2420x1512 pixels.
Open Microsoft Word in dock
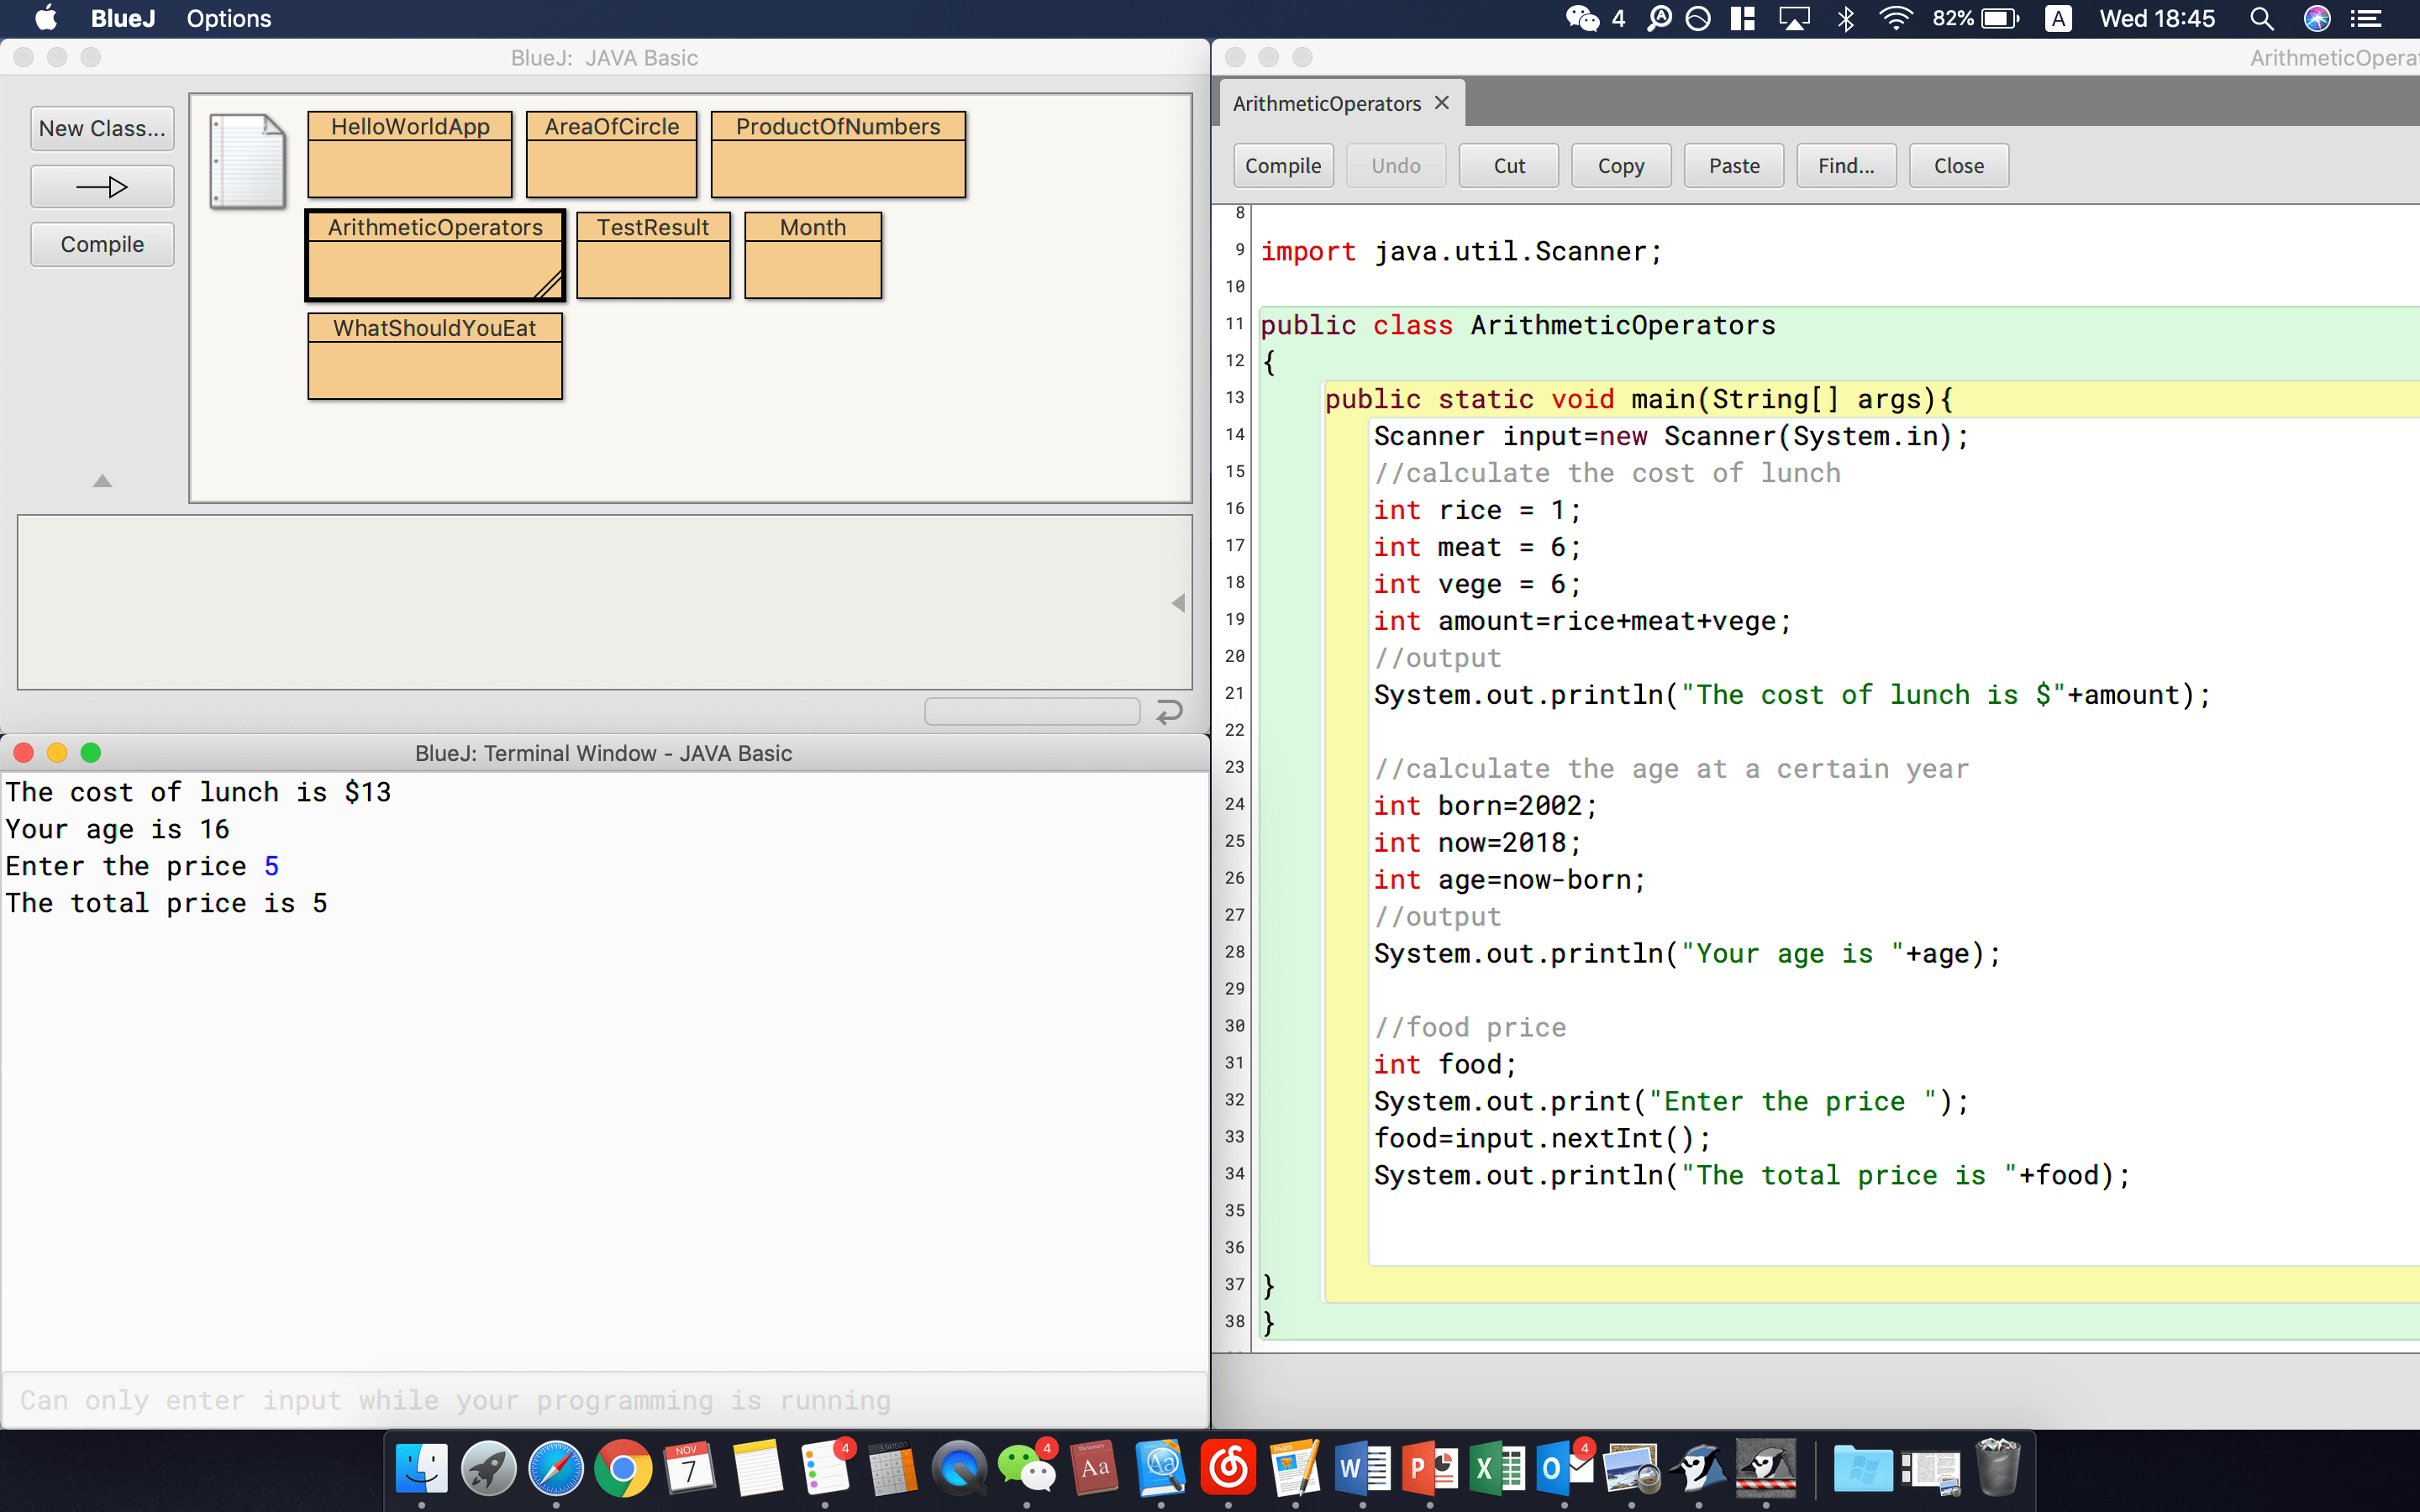pyautogui.click(x=1362, y=1469)
